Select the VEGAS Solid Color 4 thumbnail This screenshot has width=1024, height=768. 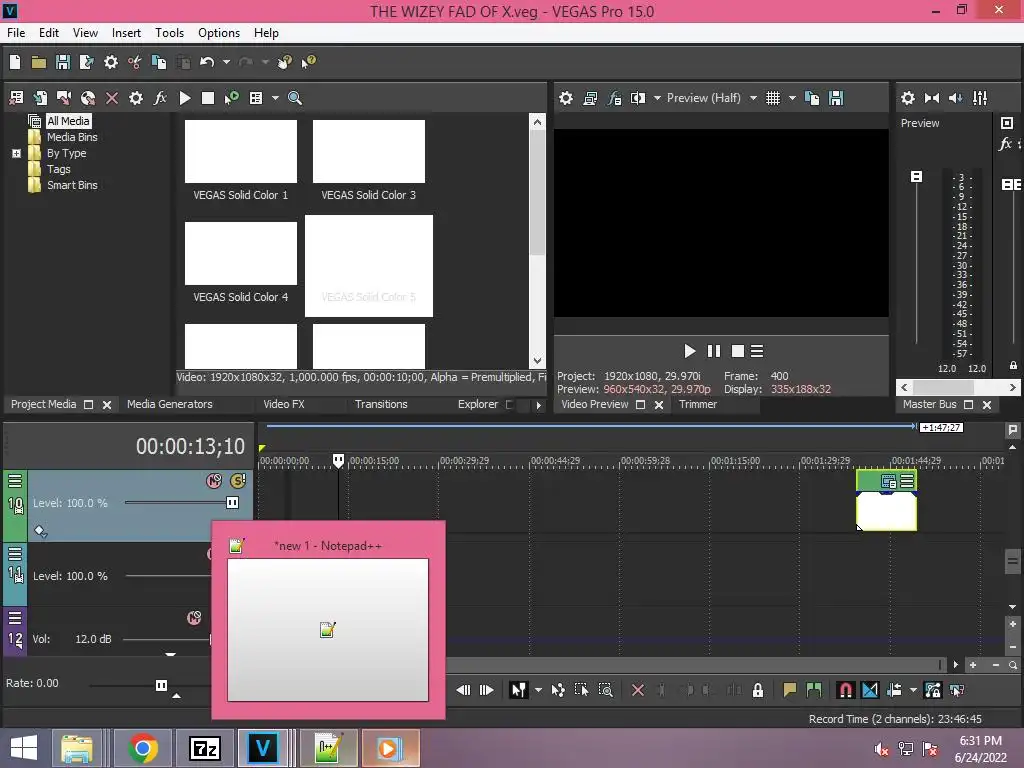click(240, 253)
